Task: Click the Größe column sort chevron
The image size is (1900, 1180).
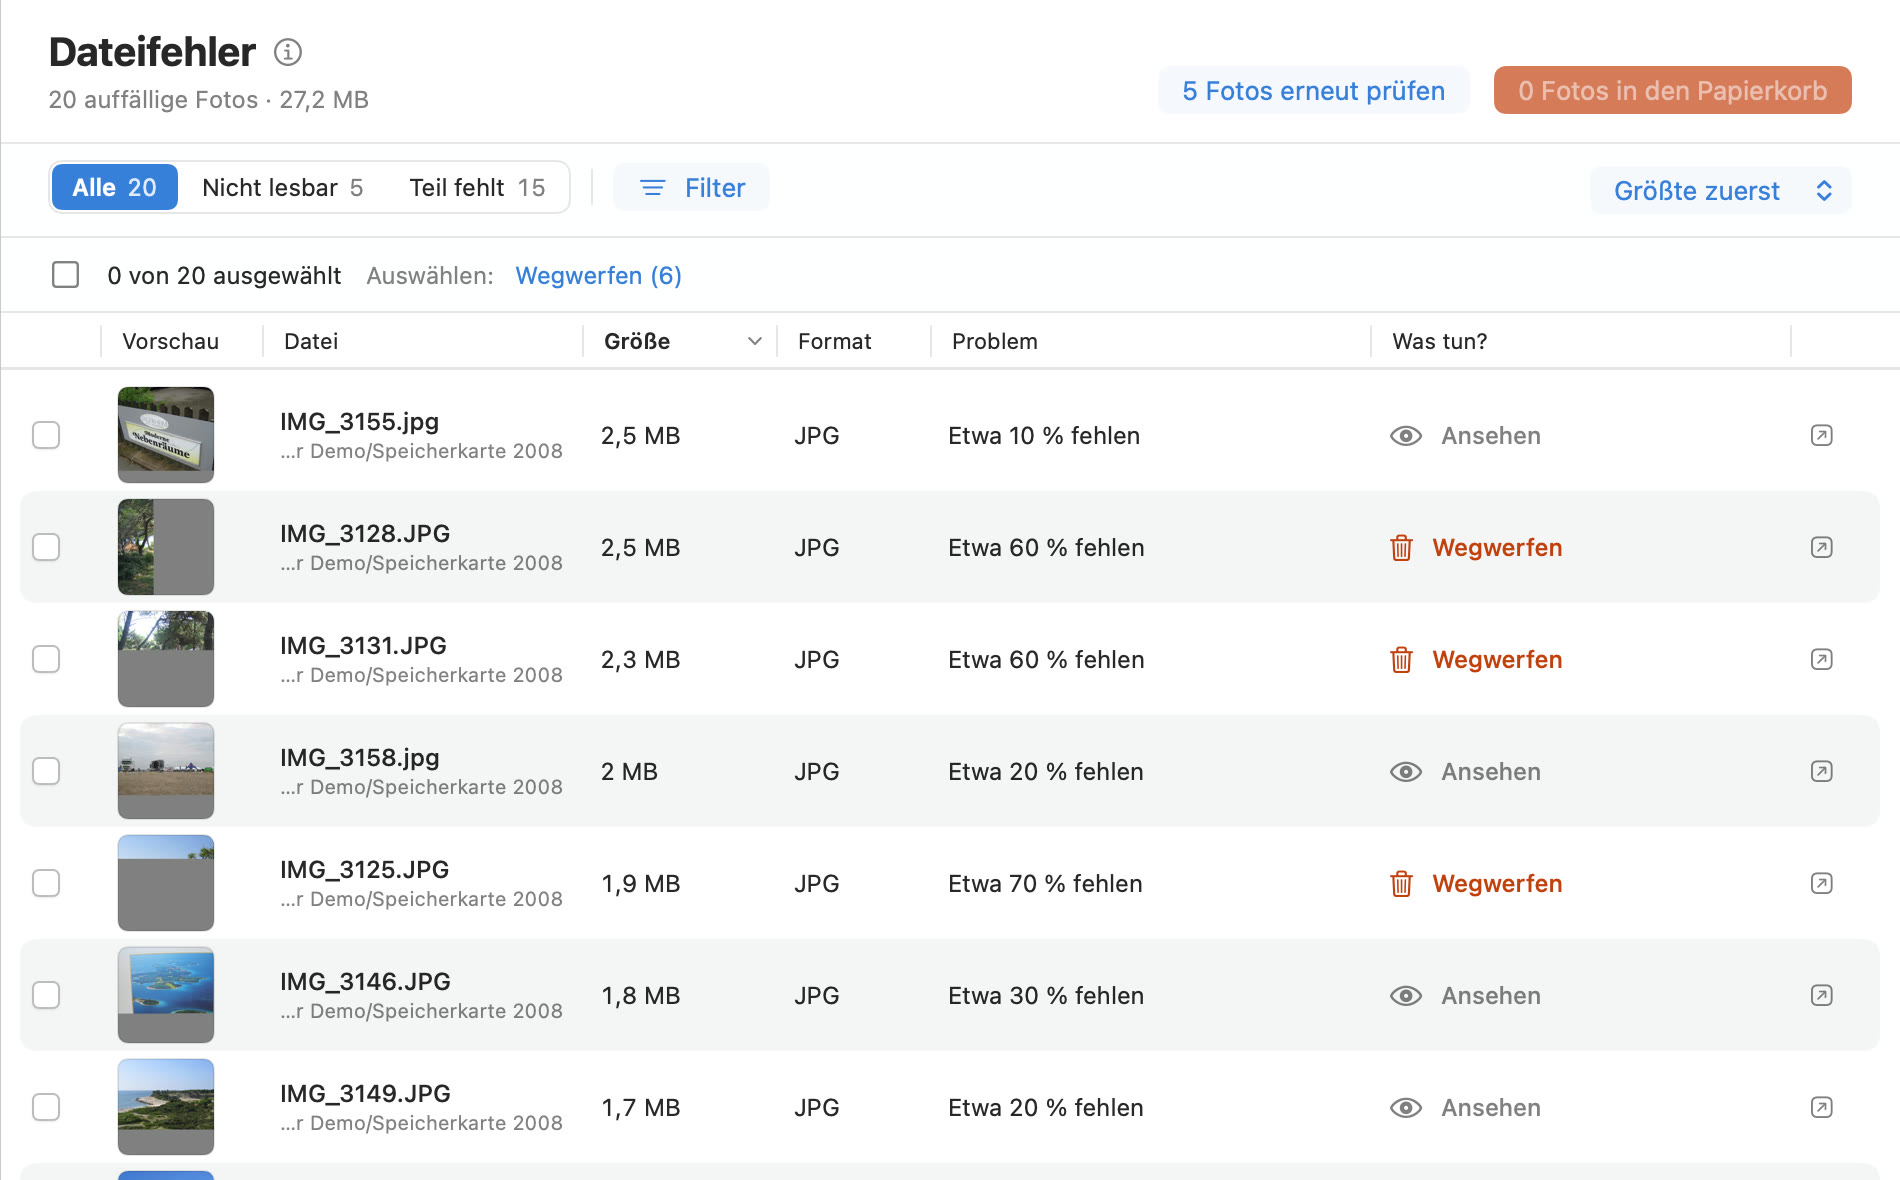Action: click(x=755, y=341)
